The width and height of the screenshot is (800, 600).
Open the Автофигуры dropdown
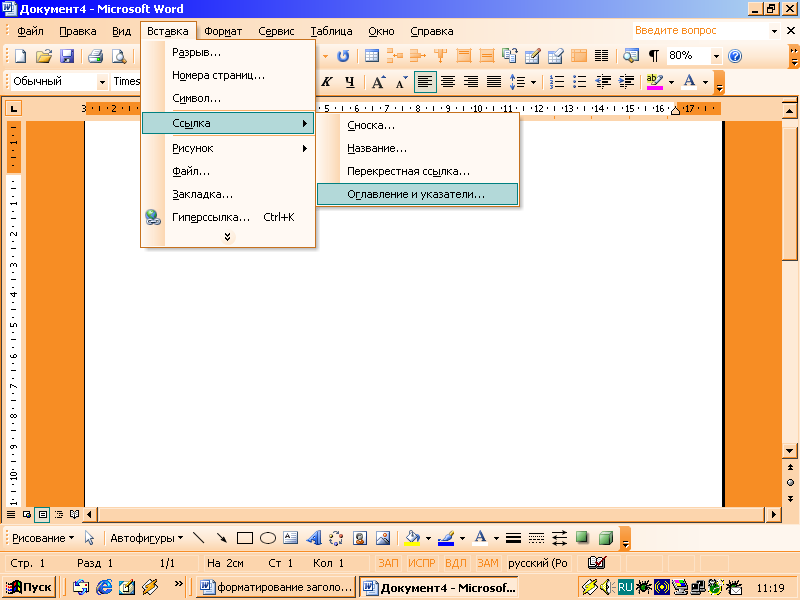[146, 538]
